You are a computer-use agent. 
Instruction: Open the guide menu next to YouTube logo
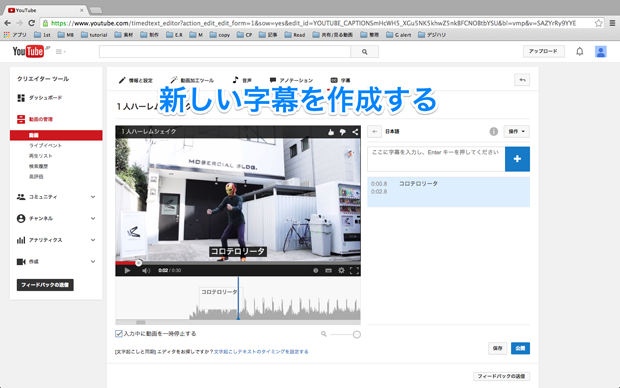[x=60, y=52]
